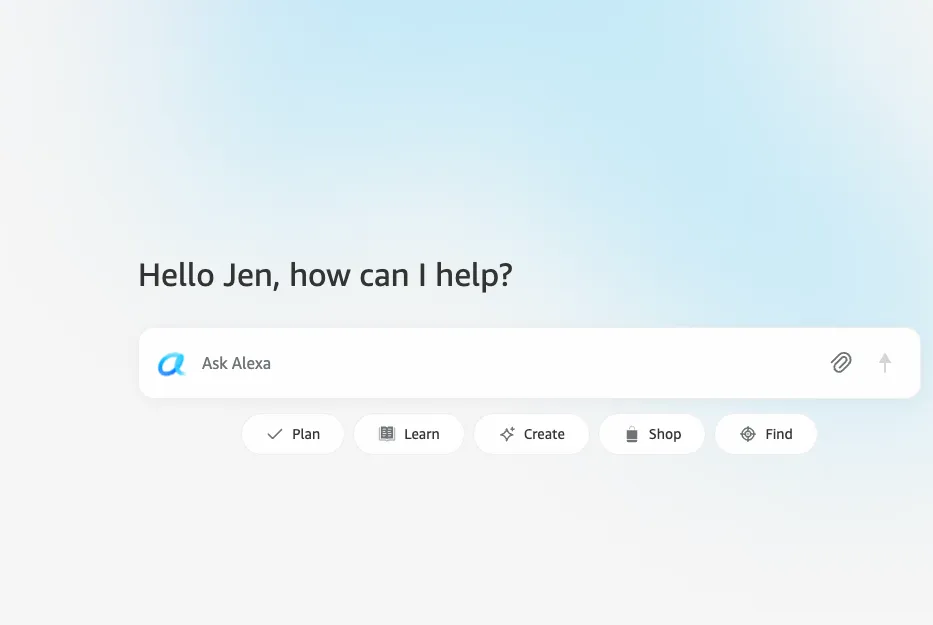Image resolution: width=933 pixels, height=625 pixels.
Task: Click the 'Ask Alexa' placeholder text
Action: [236, 363]
